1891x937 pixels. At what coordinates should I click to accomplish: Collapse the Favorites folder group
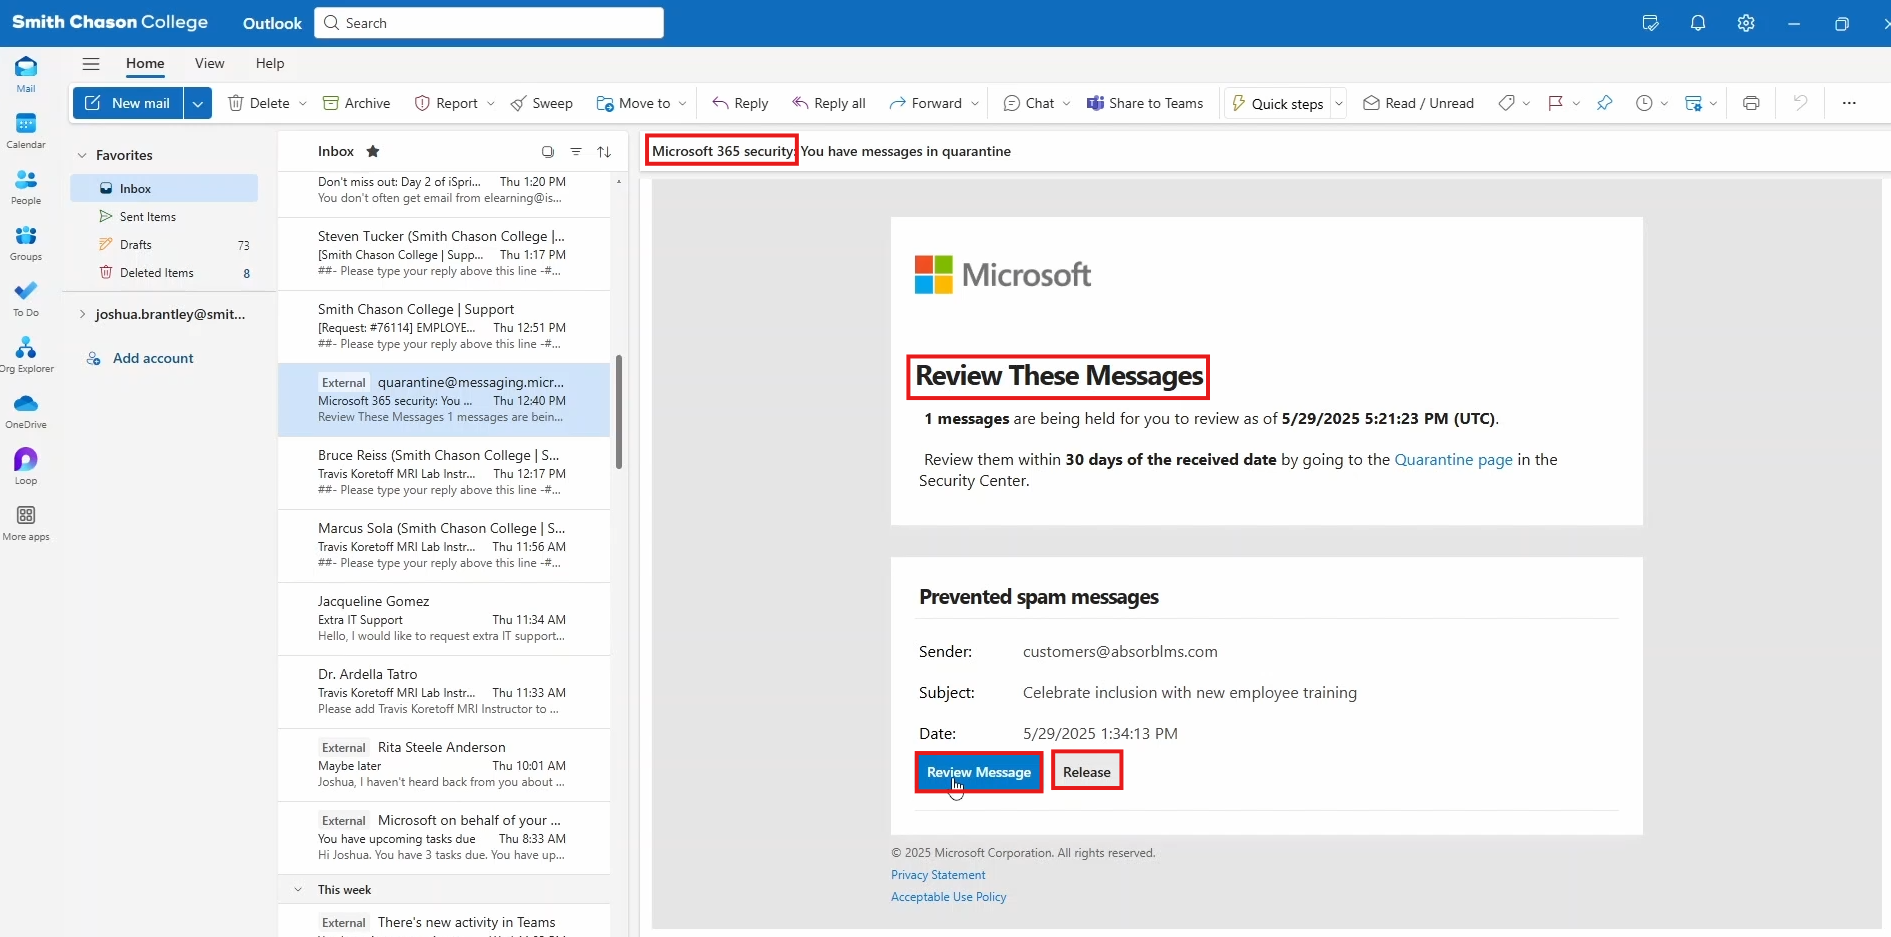point(82,155)
